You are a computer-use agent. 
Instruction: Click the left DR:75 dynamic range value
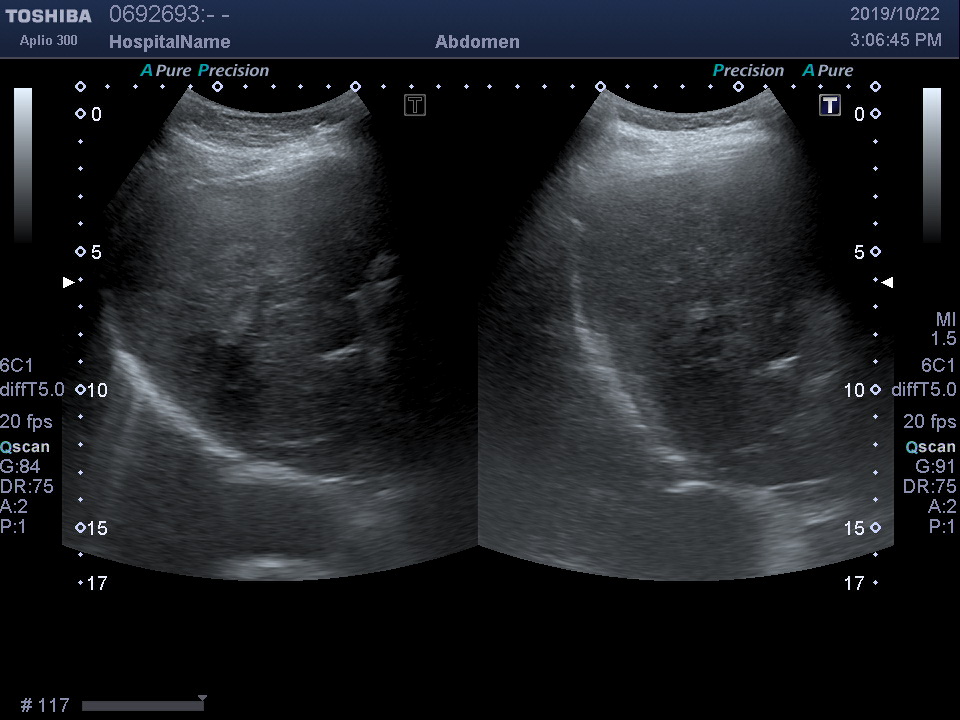[27, 487]
